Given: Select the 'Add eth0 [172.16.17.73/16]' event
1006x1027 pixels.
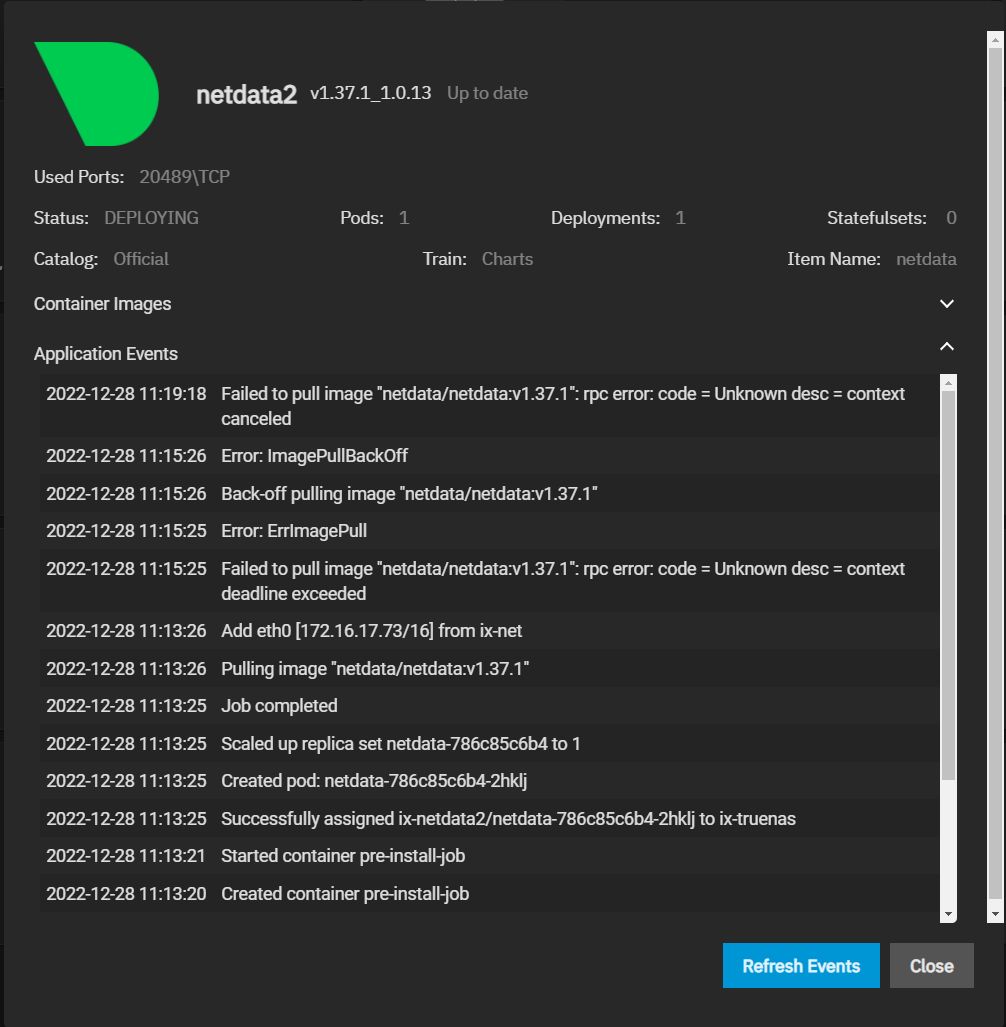Looking at the screenshot, I should tap(489, 631).
